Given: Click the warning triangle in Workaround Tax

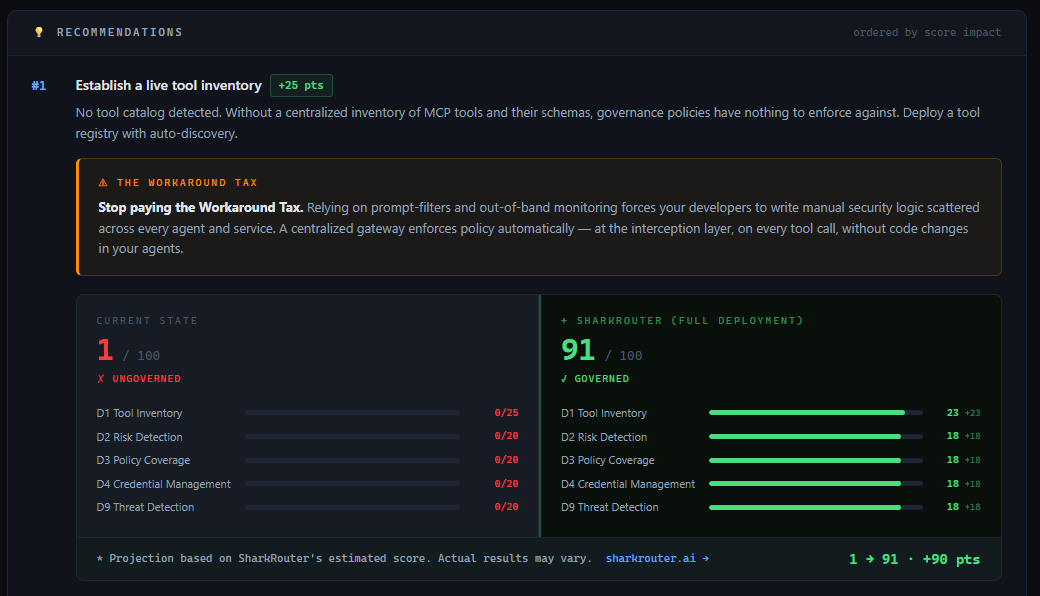Looking at the screenshot, I should (103, 182).
